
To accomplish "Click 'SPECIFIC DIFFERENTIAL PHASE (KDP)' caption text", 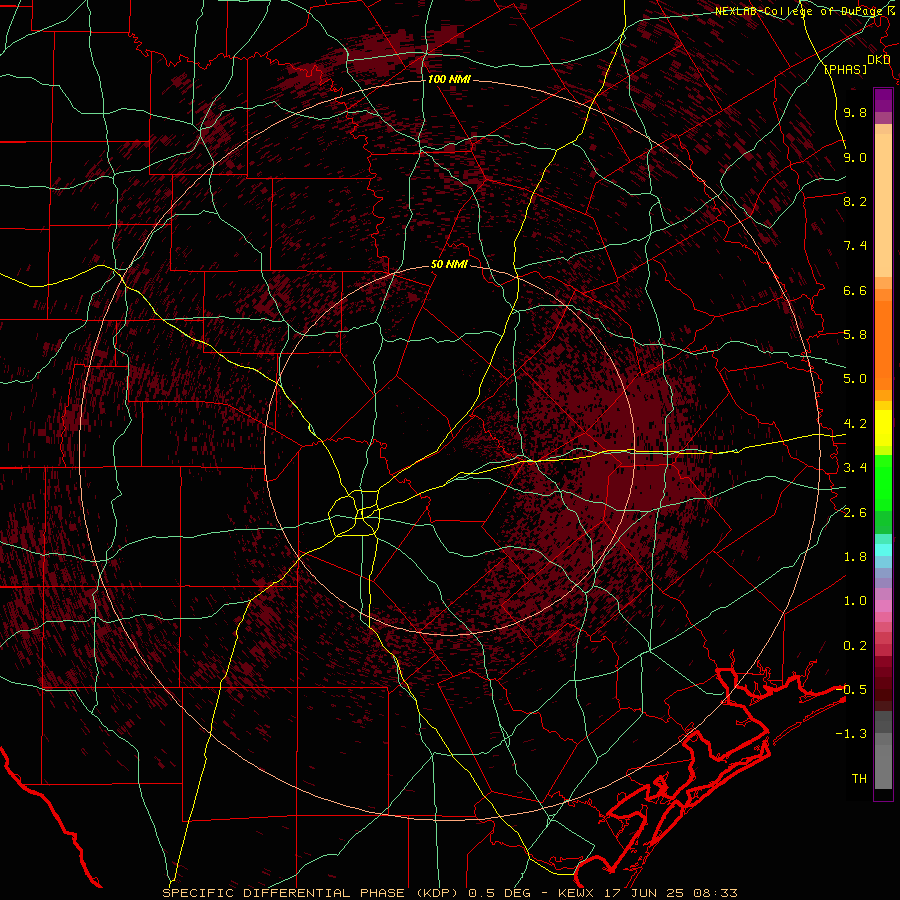I will coord(311,893).
